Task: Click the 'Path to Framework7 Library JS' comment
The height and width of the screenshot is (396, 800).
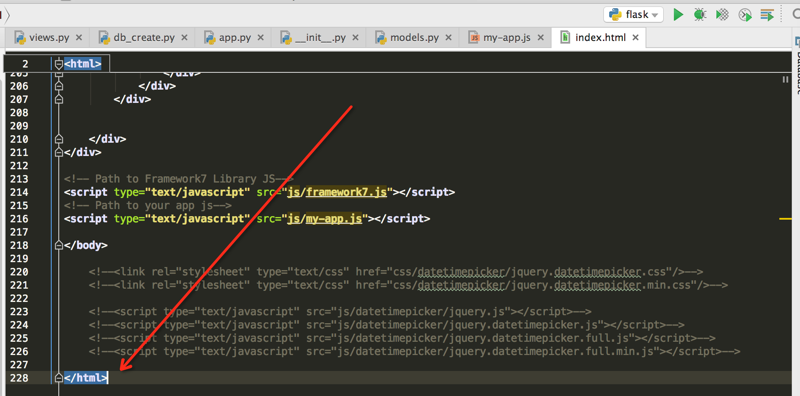Action: [x=179, y=179]
